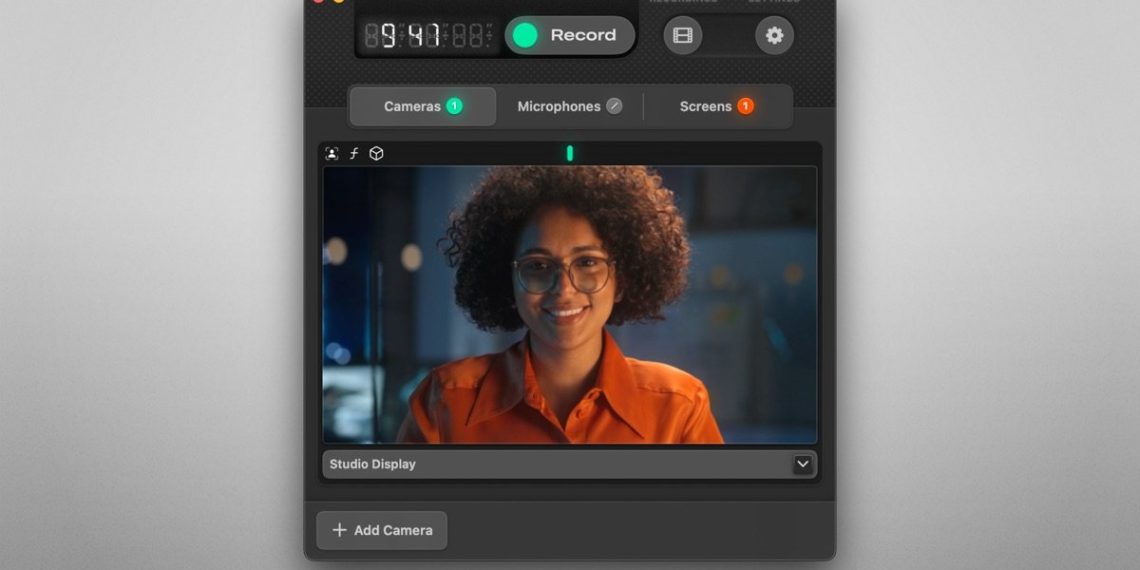Toggle the person framing icon above preview
The image size is (1140, 570).
pyautogui.click(x=332, y=154)
